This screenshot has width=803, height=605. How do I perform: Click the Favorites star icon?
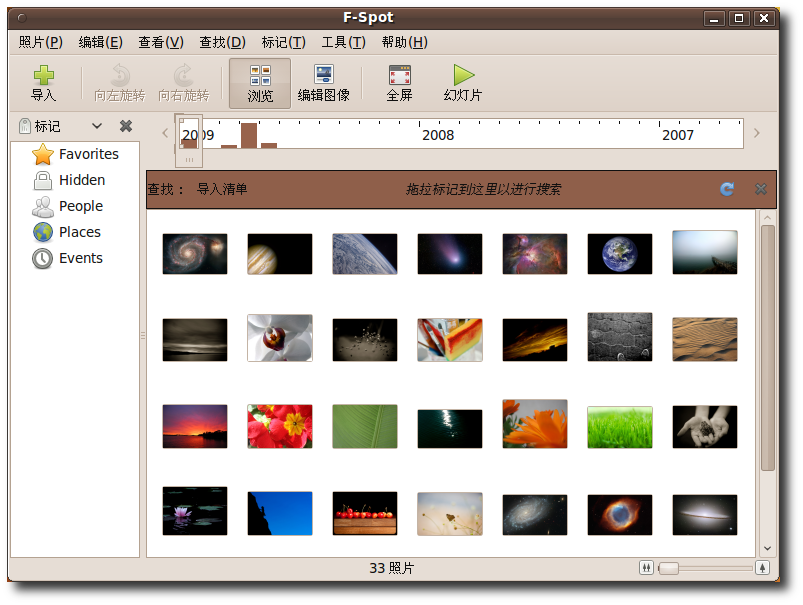point(43,154)
